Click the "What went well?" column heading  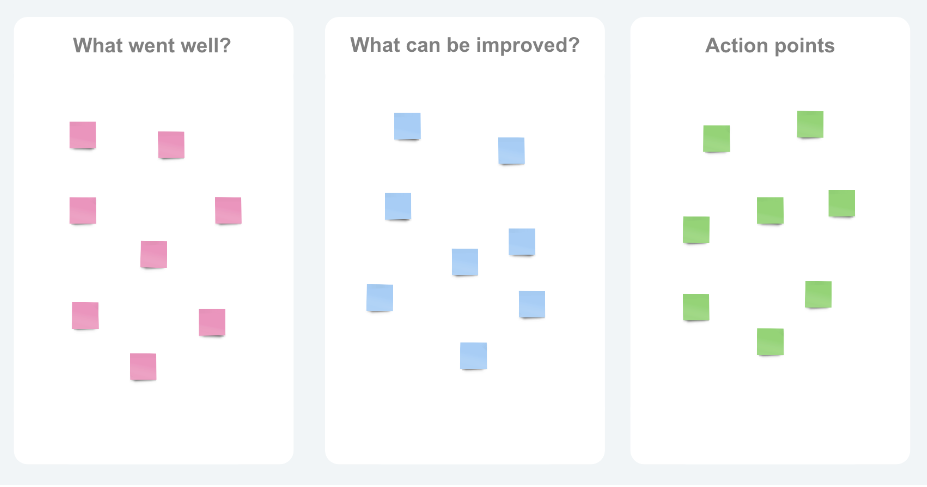(152, 46)
